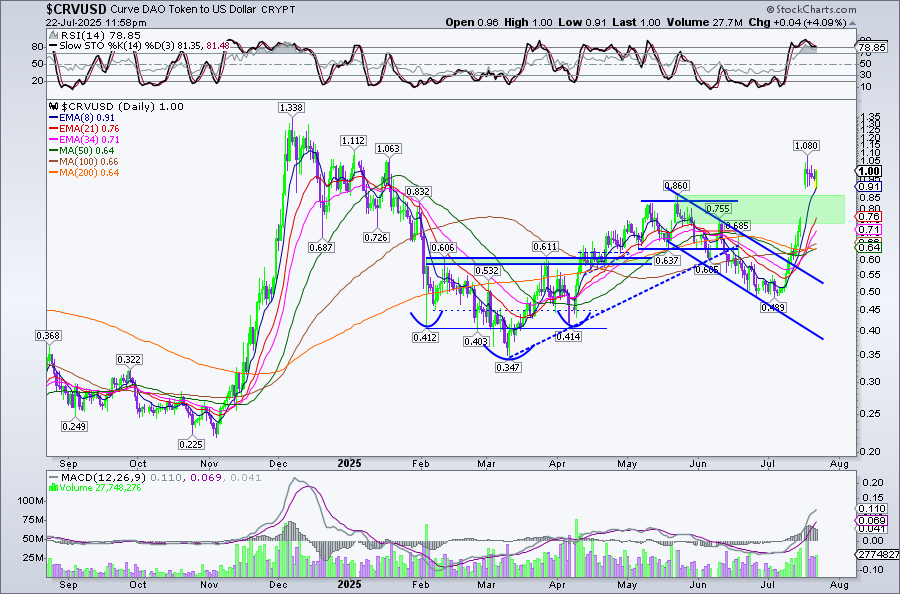Click the Chg +0.04 (+4.09%) value
This screenshot has height=594, width=900.
797,22
